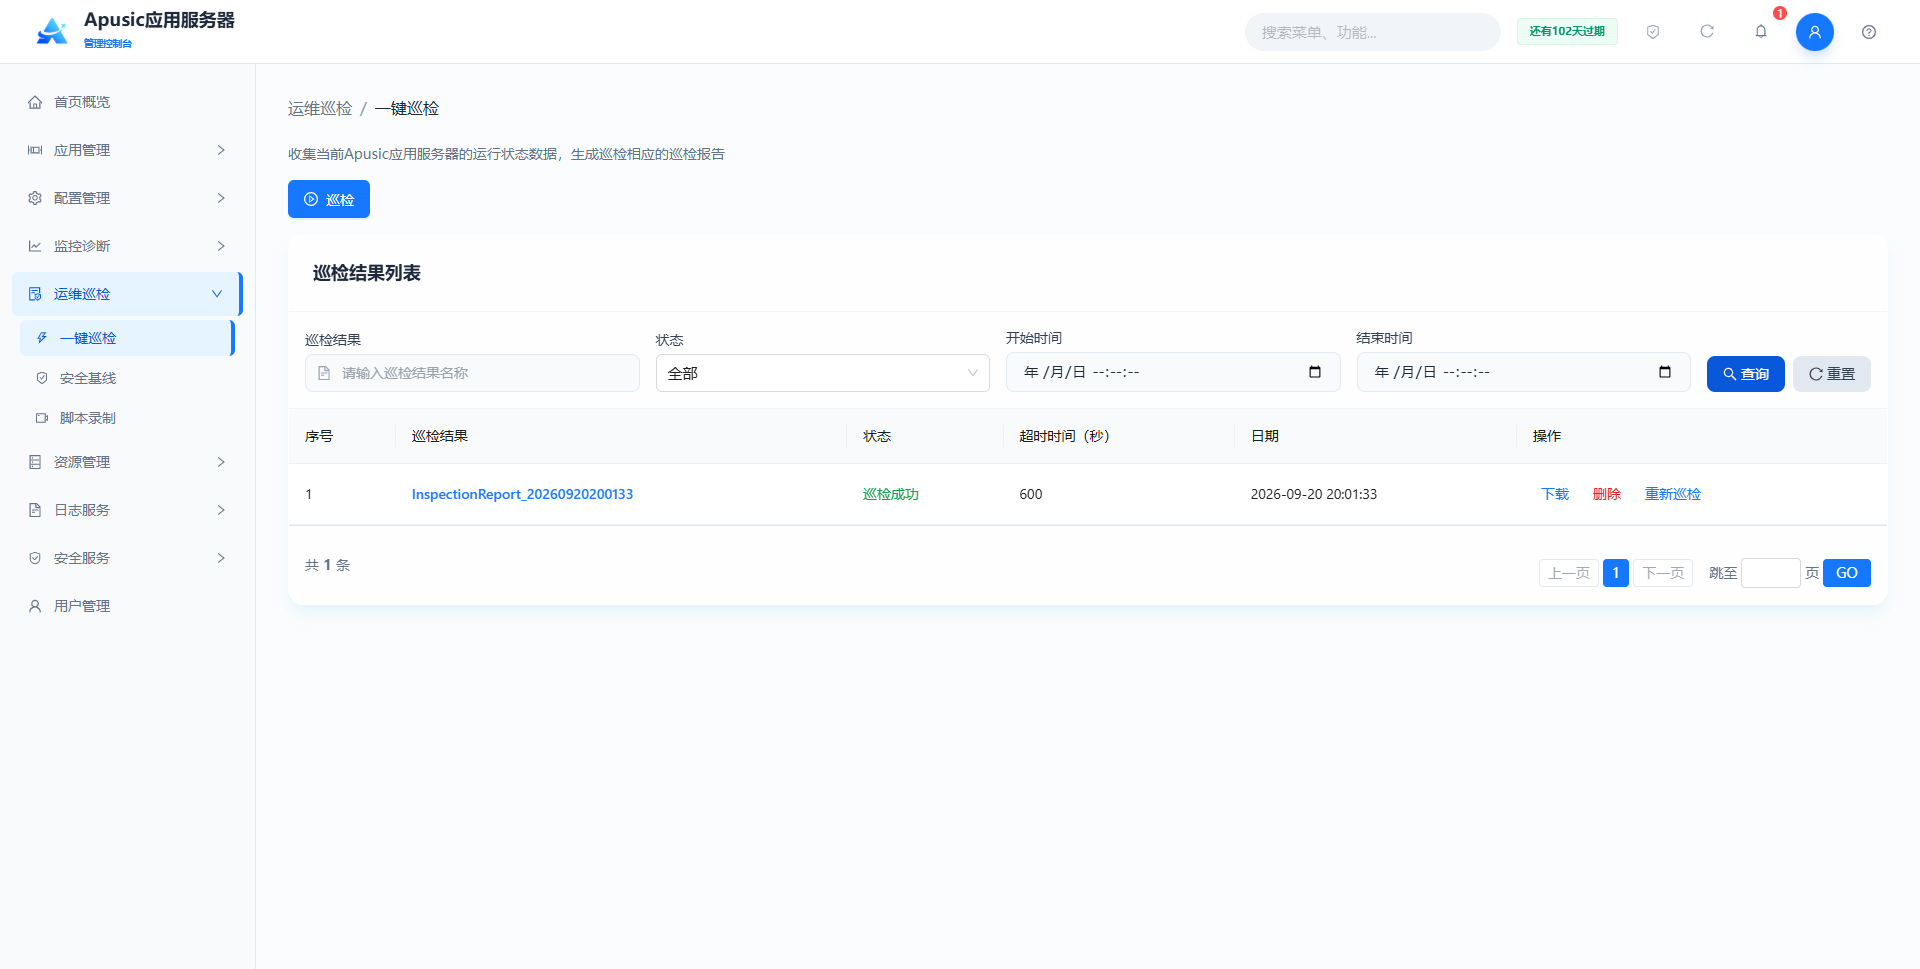This screenshot has width=1920, height=969.
Task: Open the 安全基线 submenu item
Action: coord(128,378)
